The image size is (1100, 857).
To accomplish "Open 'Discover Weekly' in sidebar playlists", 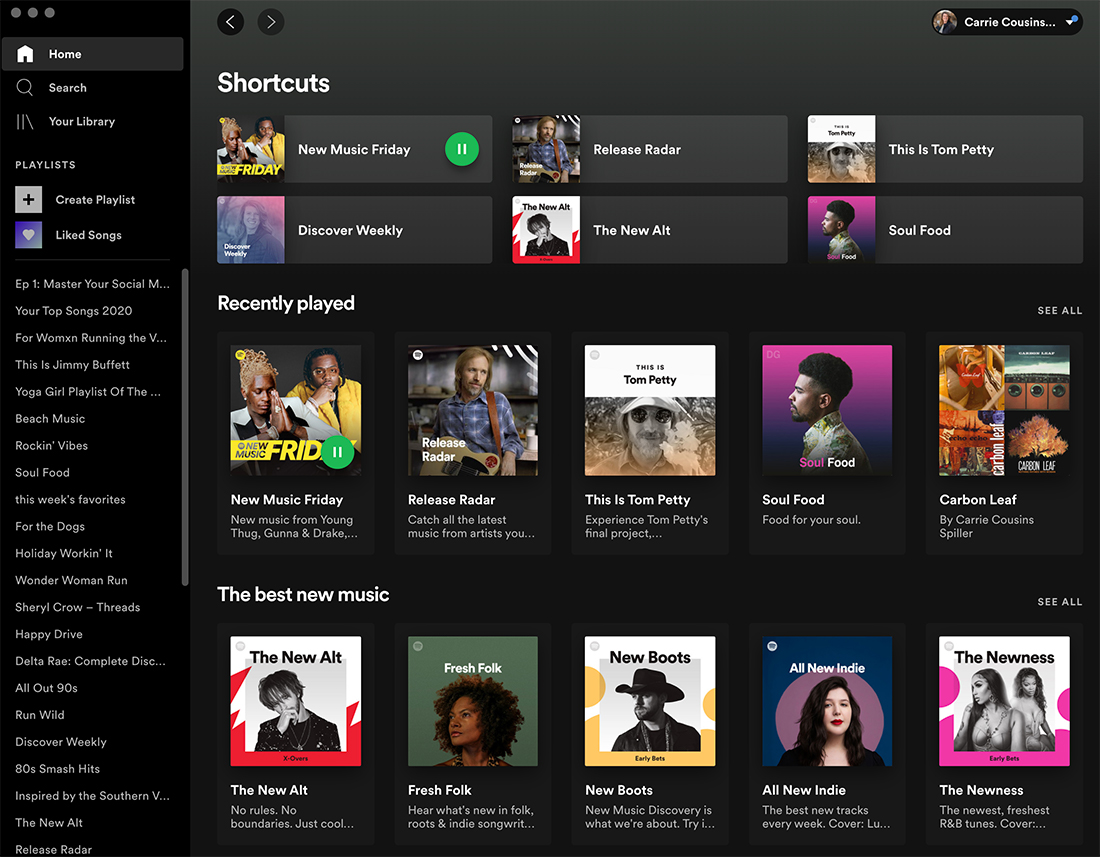I will click(61, 742).
